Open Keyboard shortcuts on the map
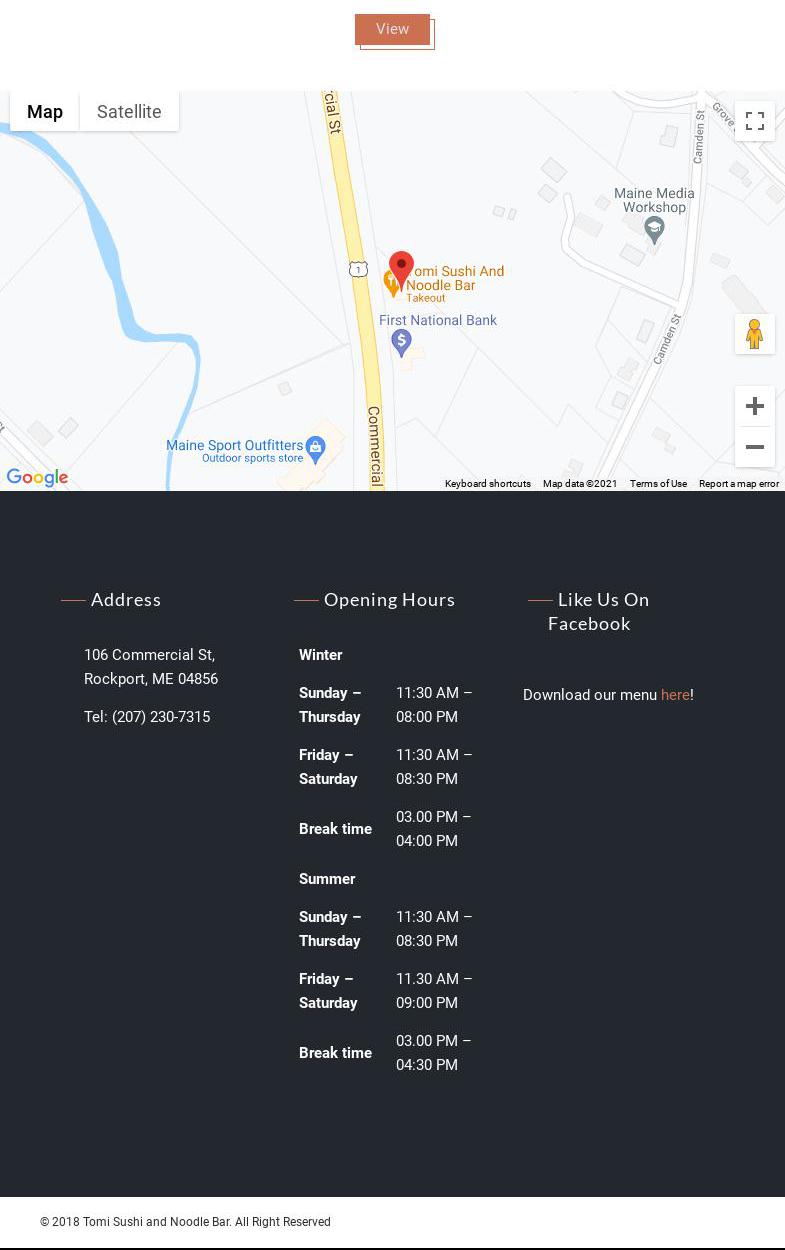The width and height of the screenshot is (785, 1250). (x=487, y=484)
